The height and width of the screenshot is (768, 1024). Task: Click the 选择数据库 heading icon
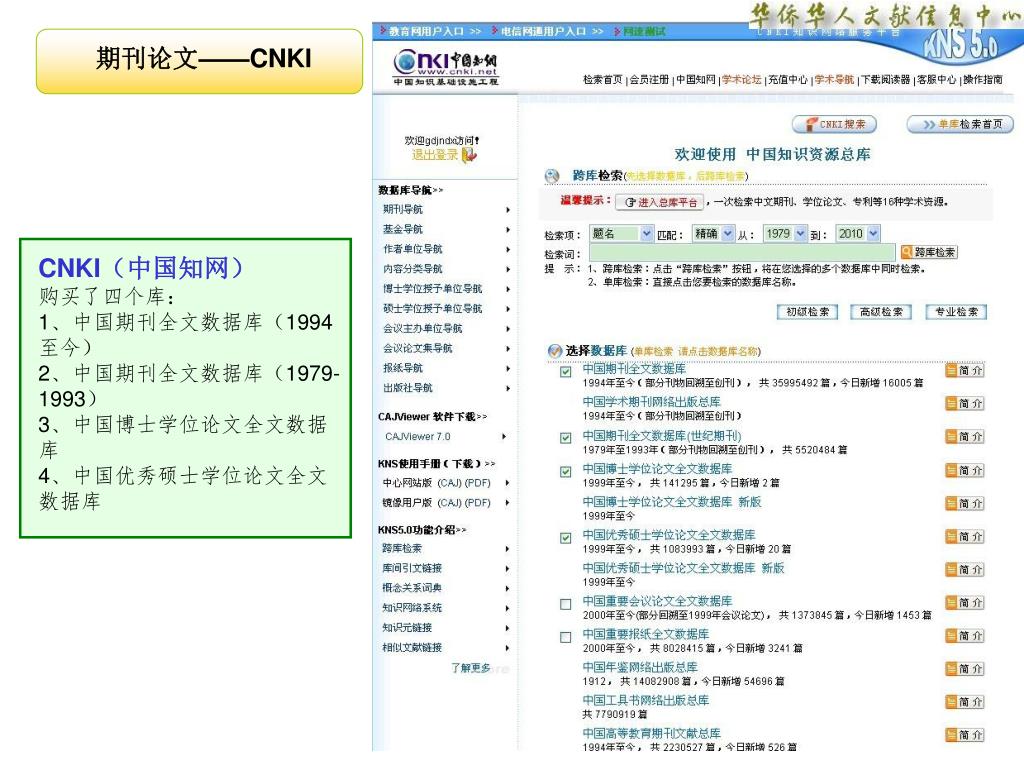click(x=555, y=351)
